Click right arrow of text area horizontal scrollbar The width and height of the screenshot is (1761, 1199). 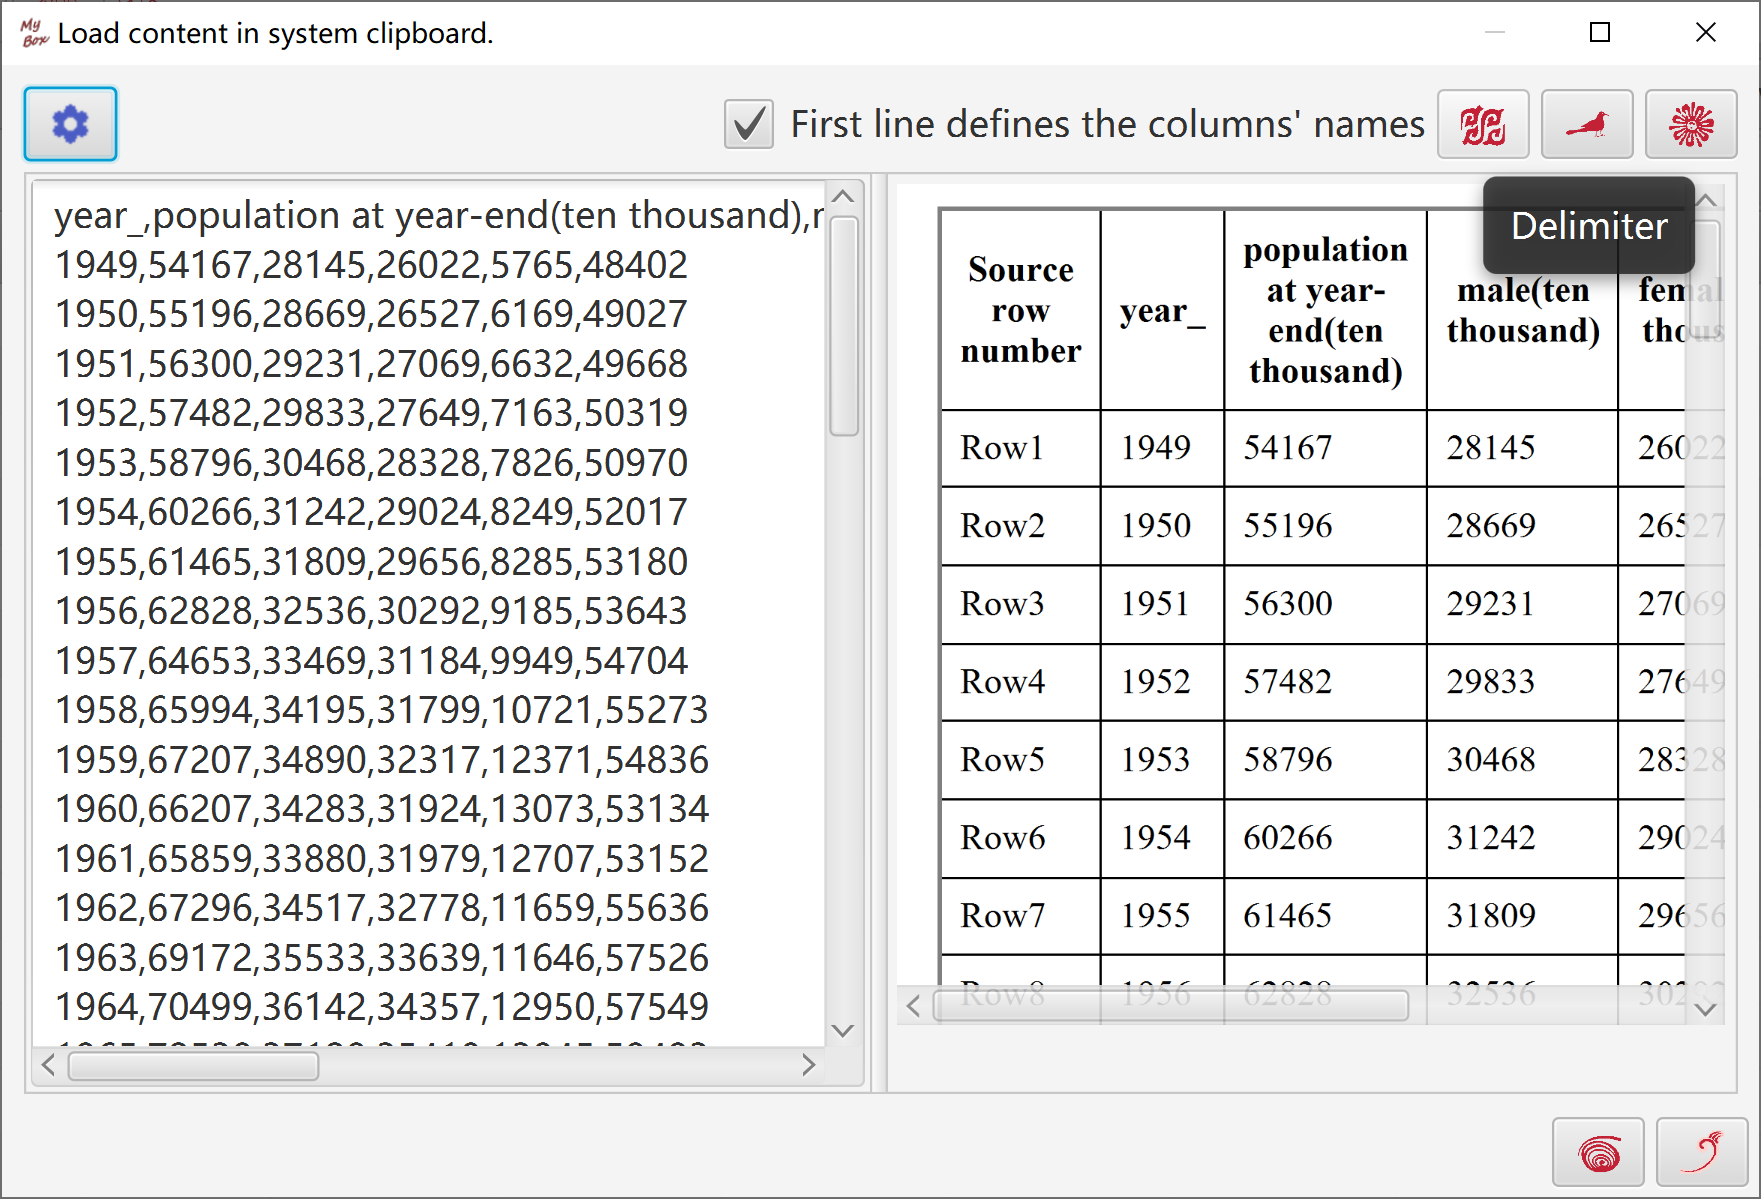(809, 1066)
